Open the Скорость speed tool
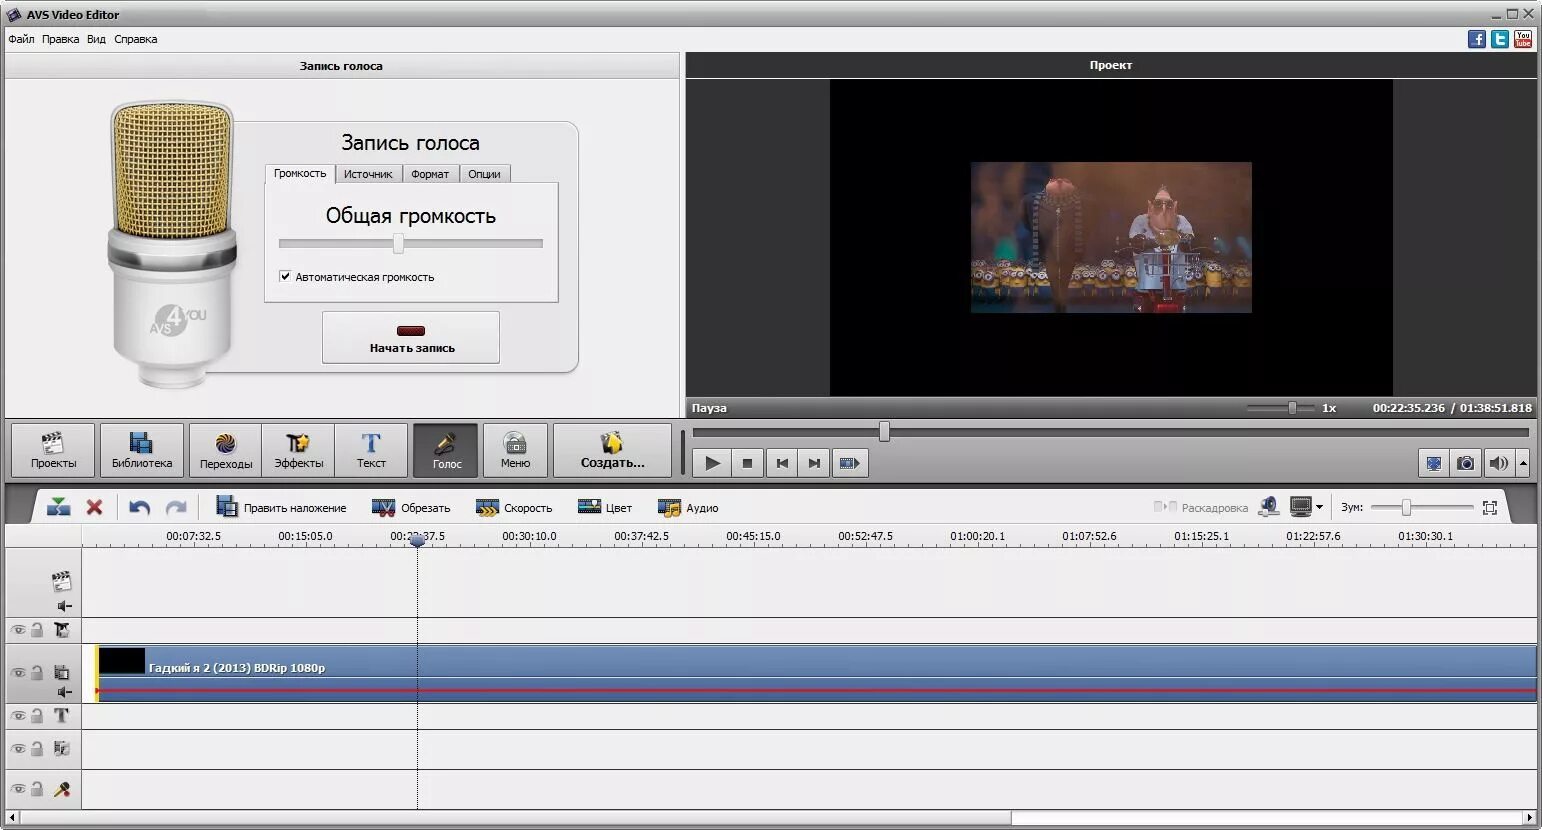 point(514,507)
